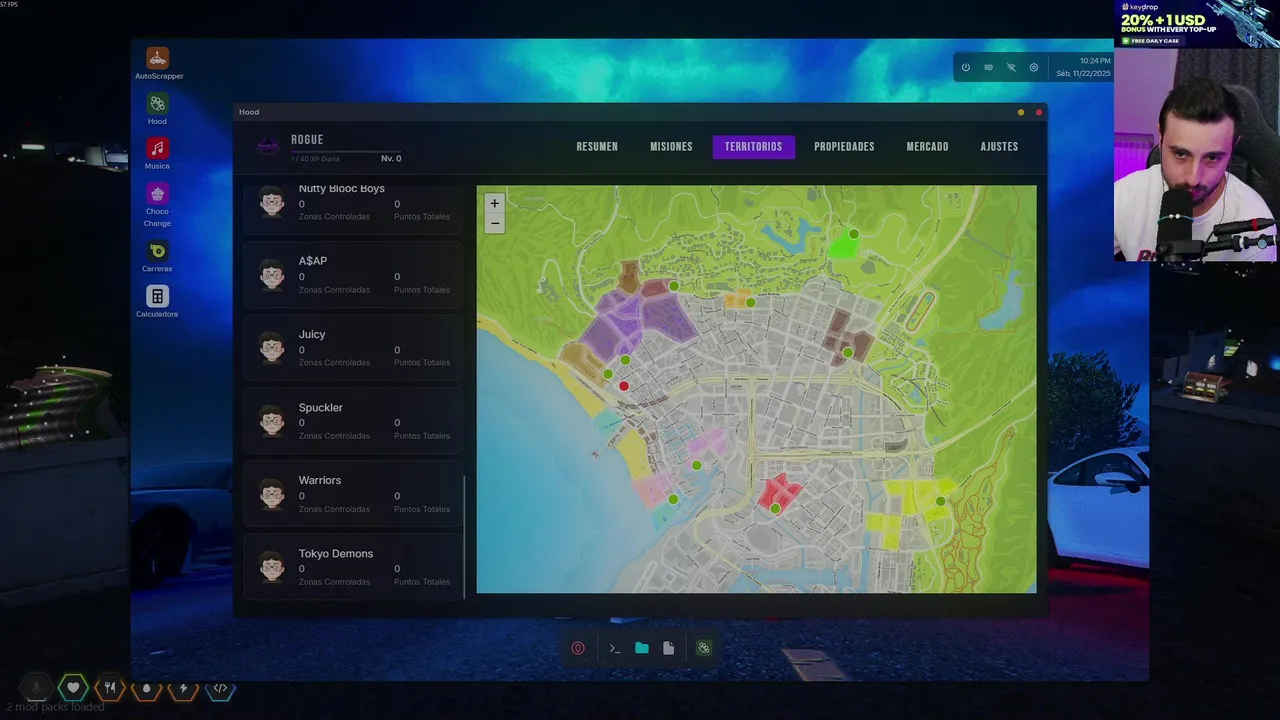Click the power icon in system tray
Screen dimensions: 1280x720
[965, 68]
